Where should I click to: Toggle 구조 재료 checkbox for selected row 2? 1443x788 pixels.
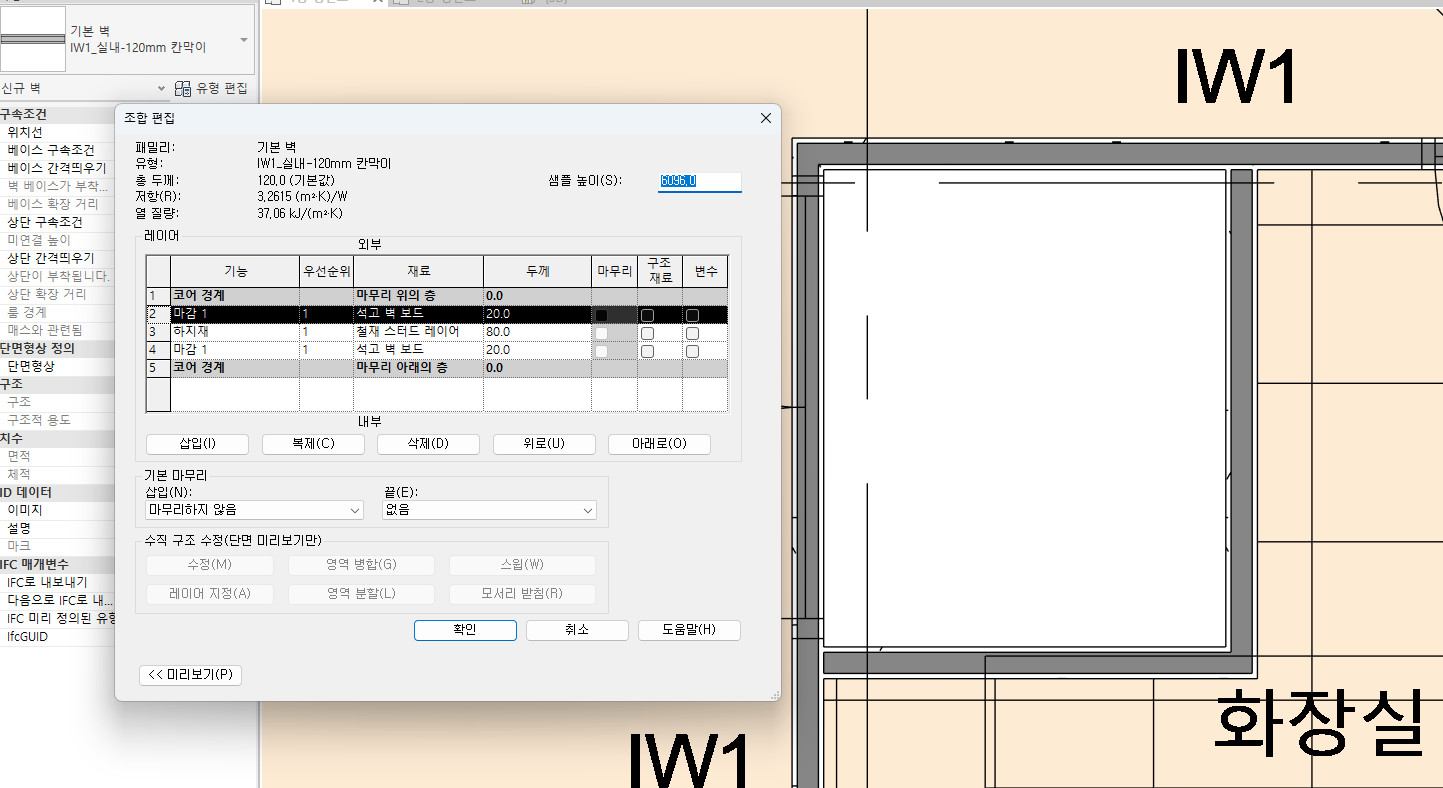coord(647,315)
